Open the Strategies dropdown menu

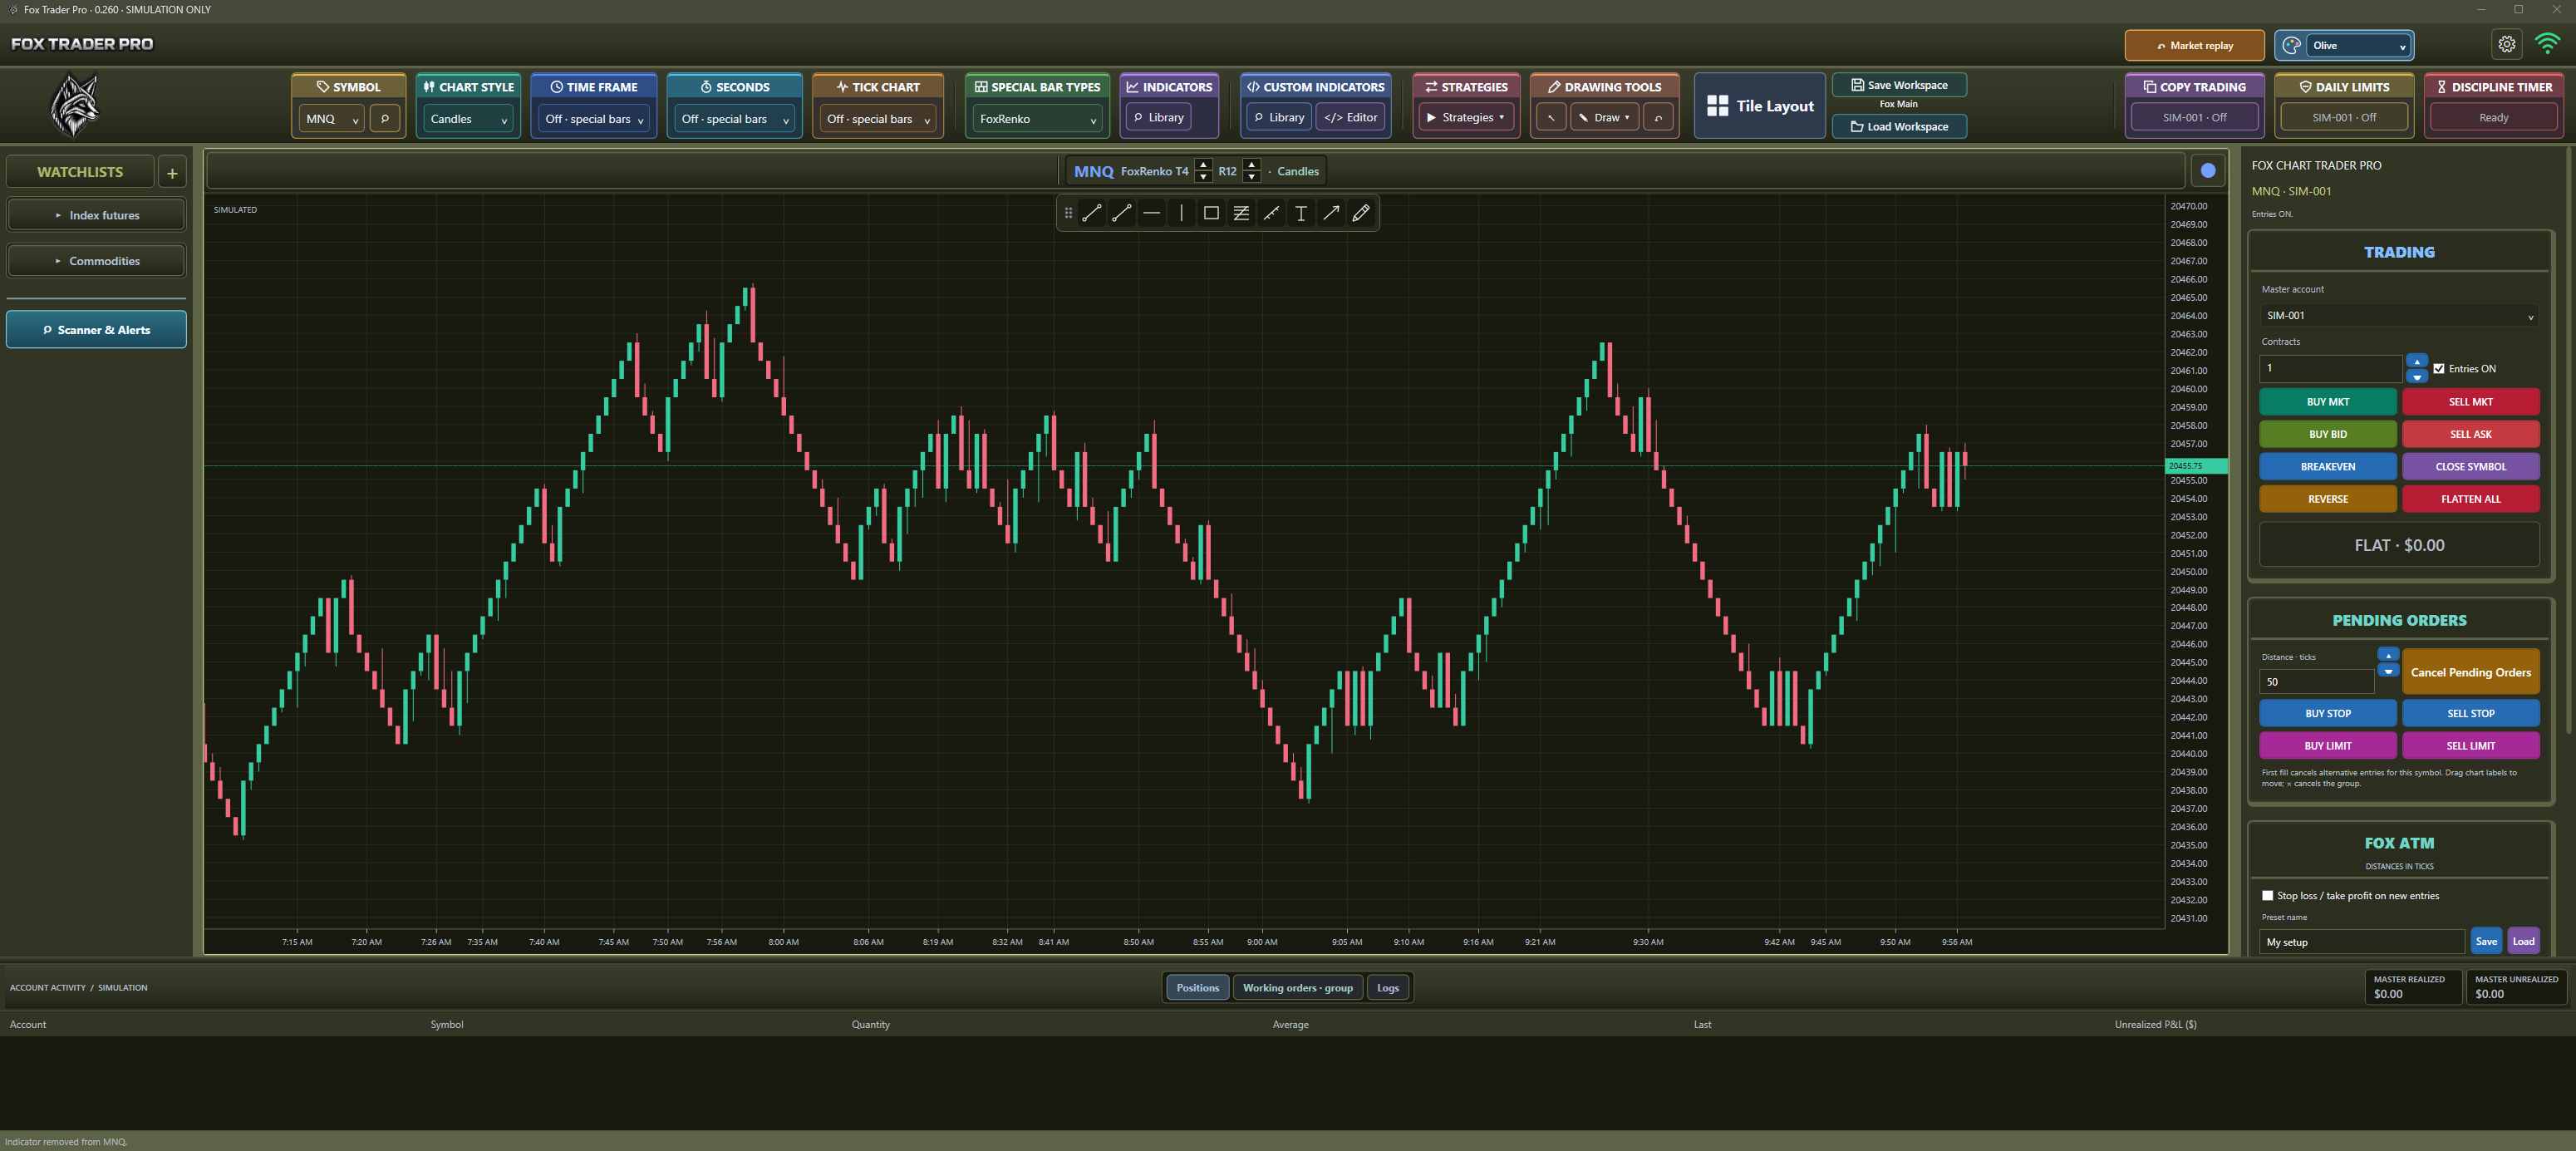(x=1465, y=117)
